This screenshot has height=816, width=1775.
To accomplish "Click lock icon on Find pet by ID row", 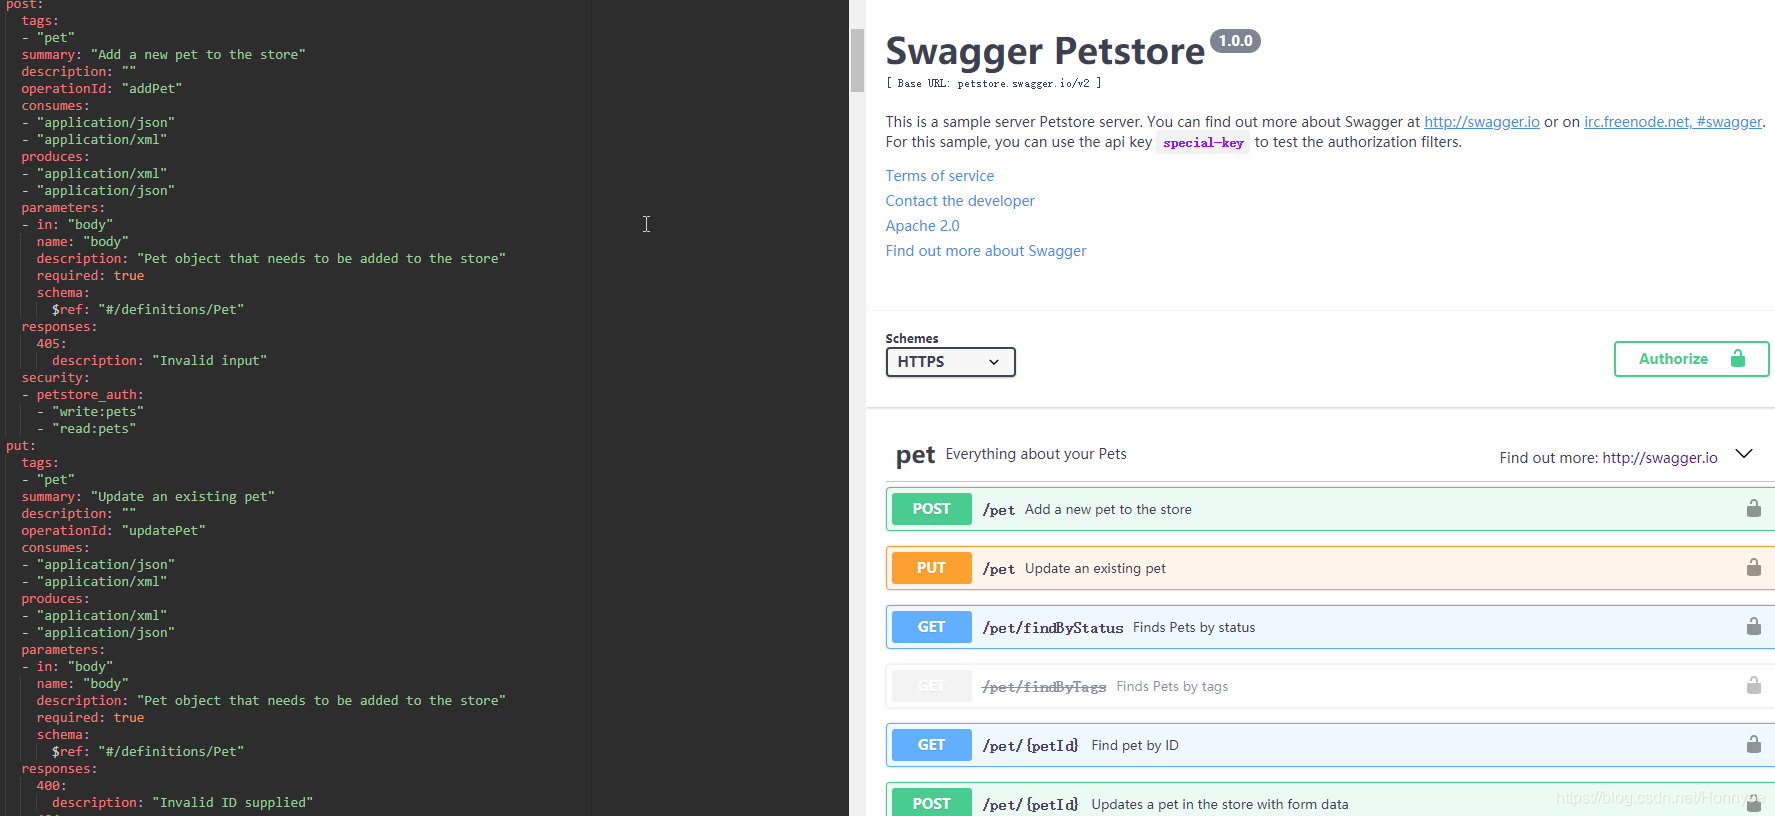I will 1753,744.
